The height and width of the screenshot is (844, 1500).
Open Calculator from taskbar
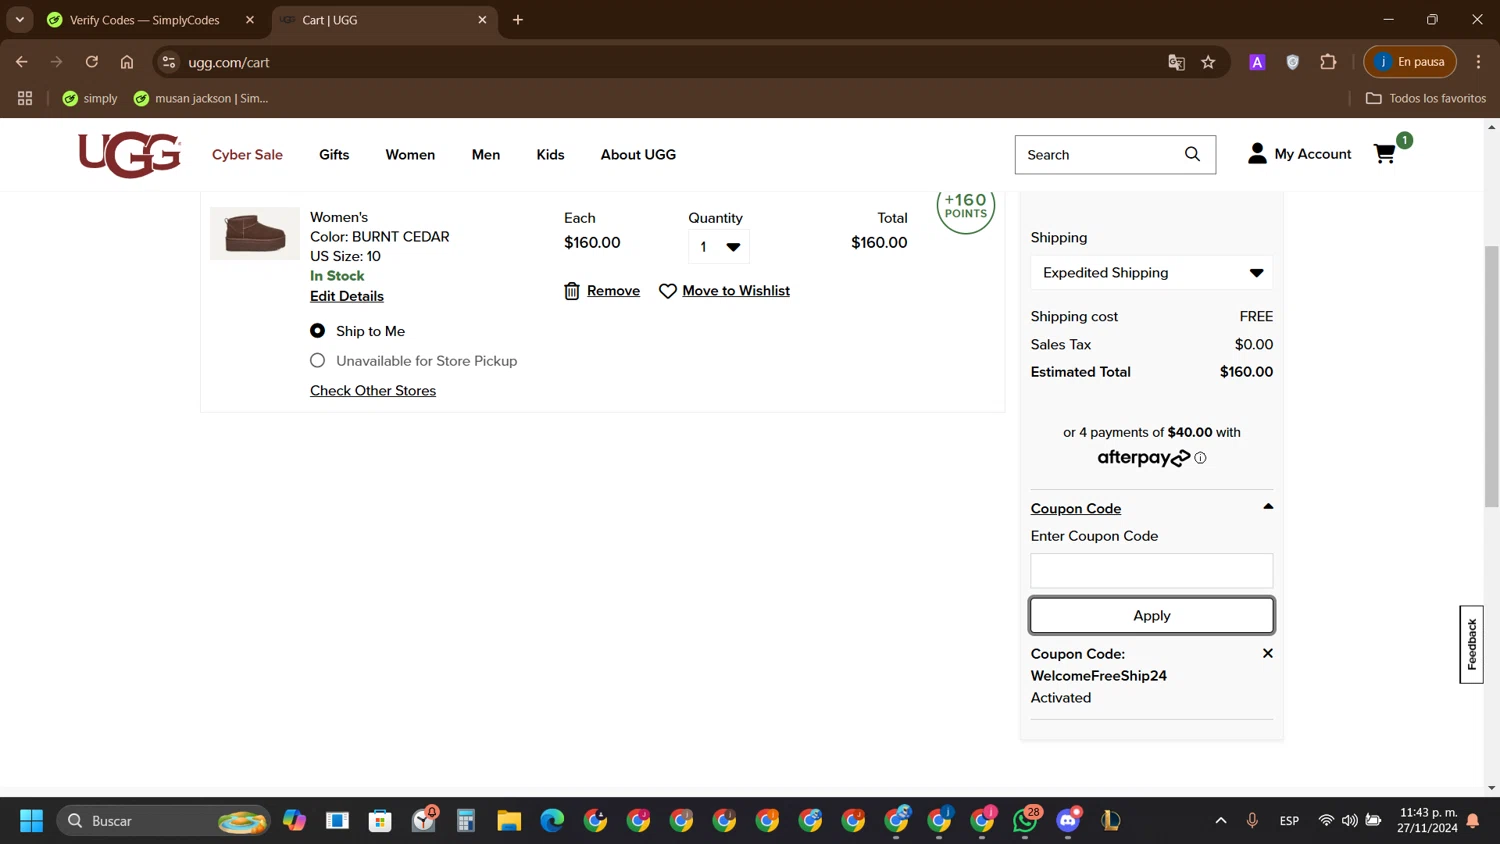(x=466, y=821)
